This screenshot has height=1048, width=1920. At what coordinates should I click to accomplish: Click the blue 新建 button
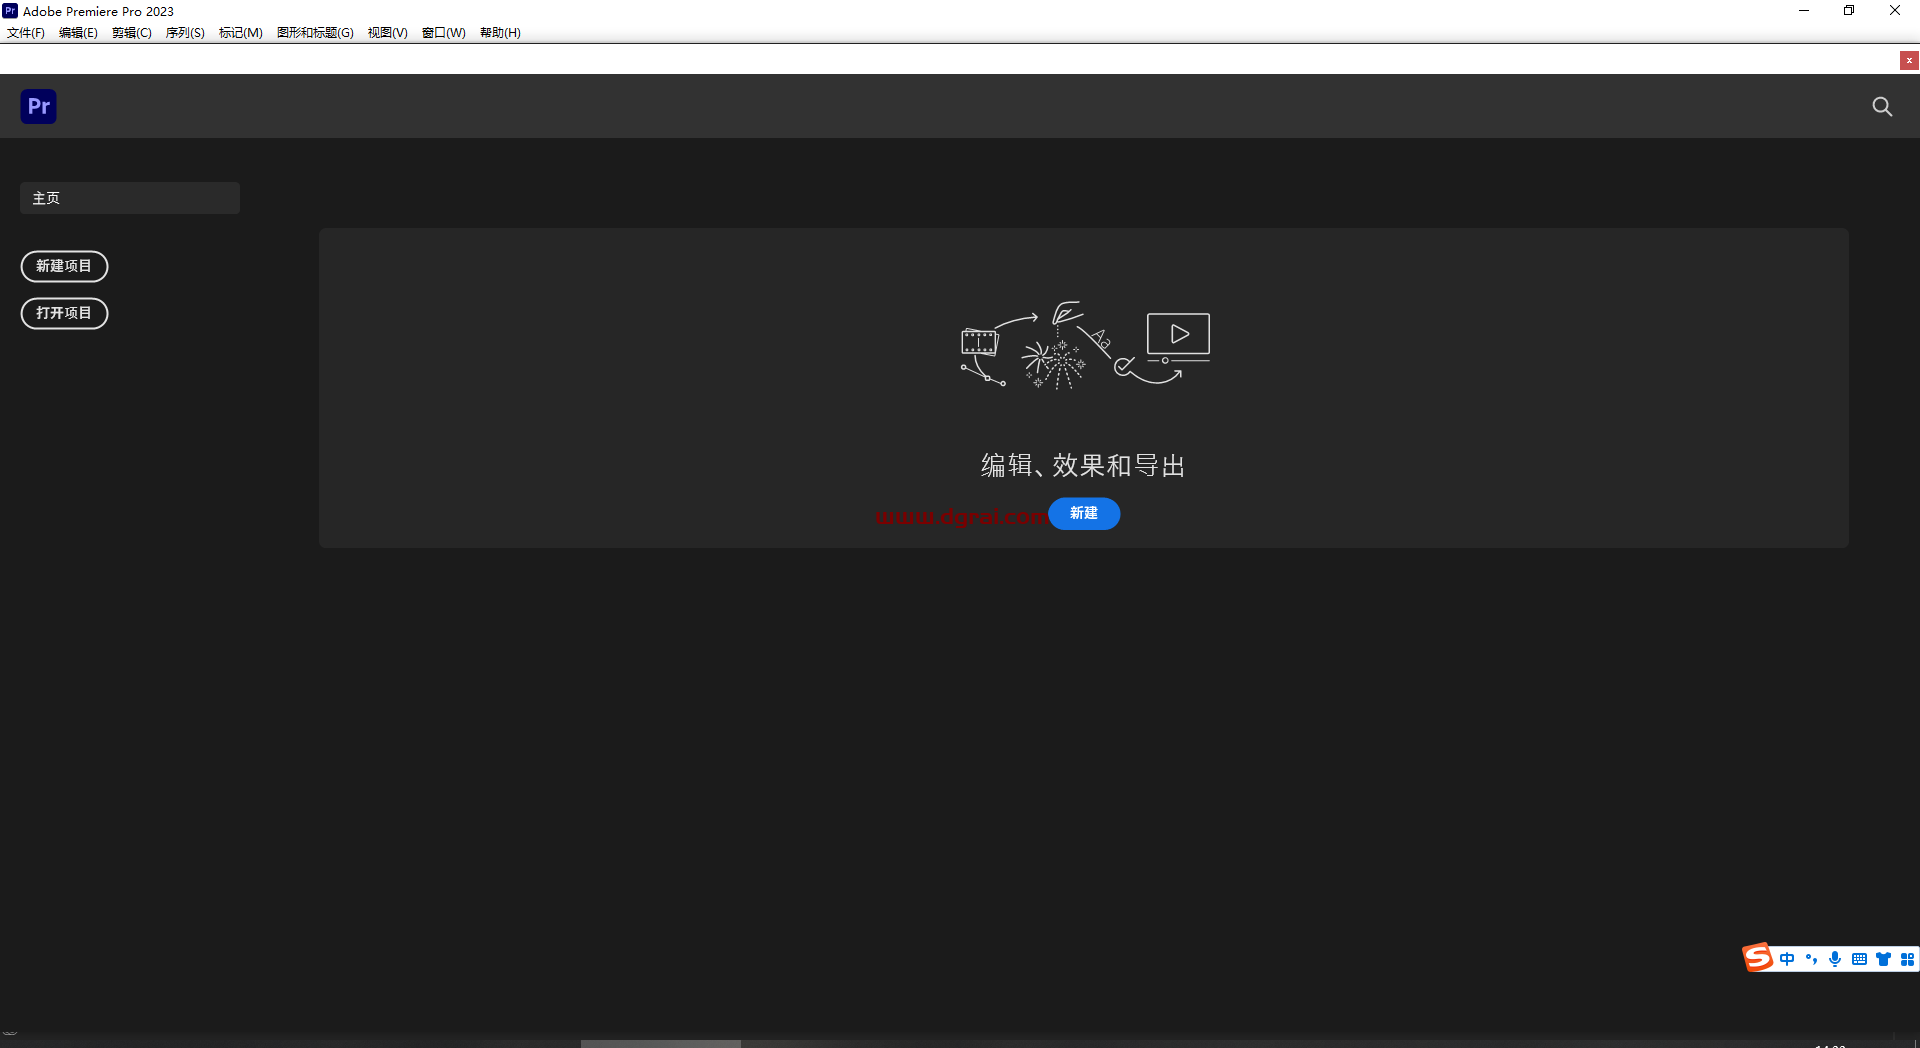[1084, 513]
